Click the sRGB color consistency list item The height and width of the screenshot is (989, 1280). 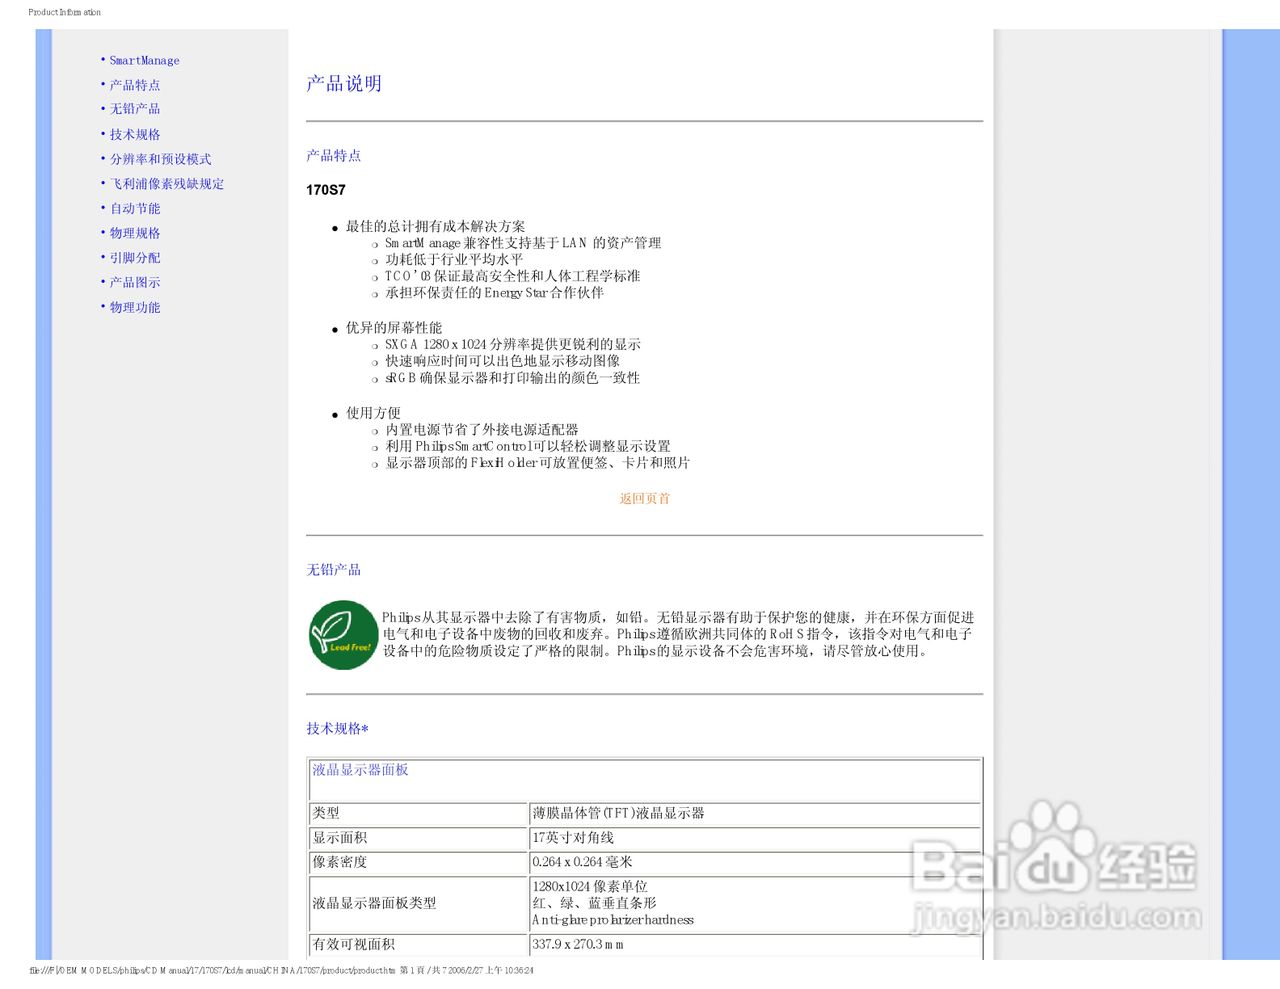click(512, 378)
